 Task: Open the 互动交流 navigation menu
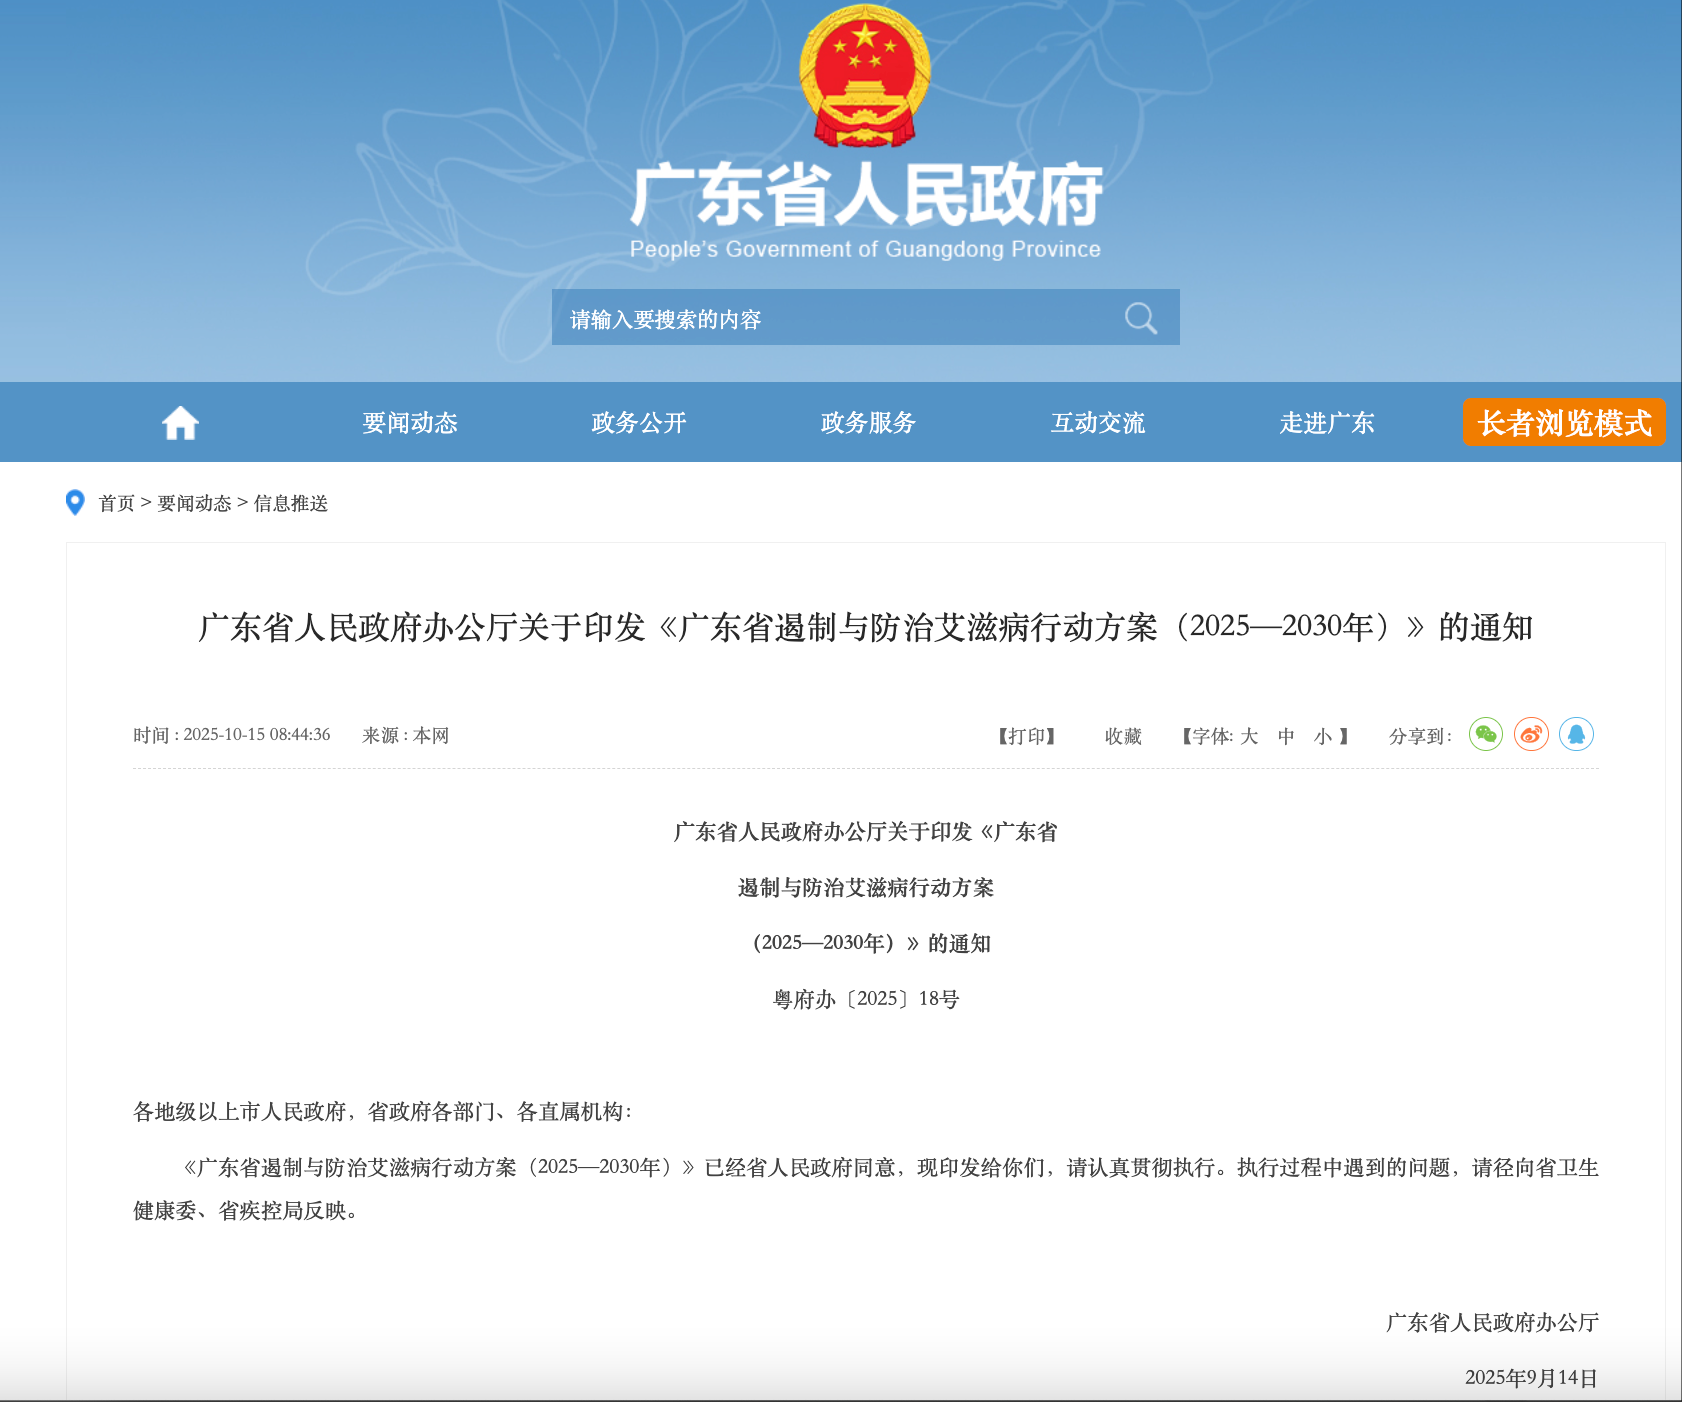(1098, 423)
